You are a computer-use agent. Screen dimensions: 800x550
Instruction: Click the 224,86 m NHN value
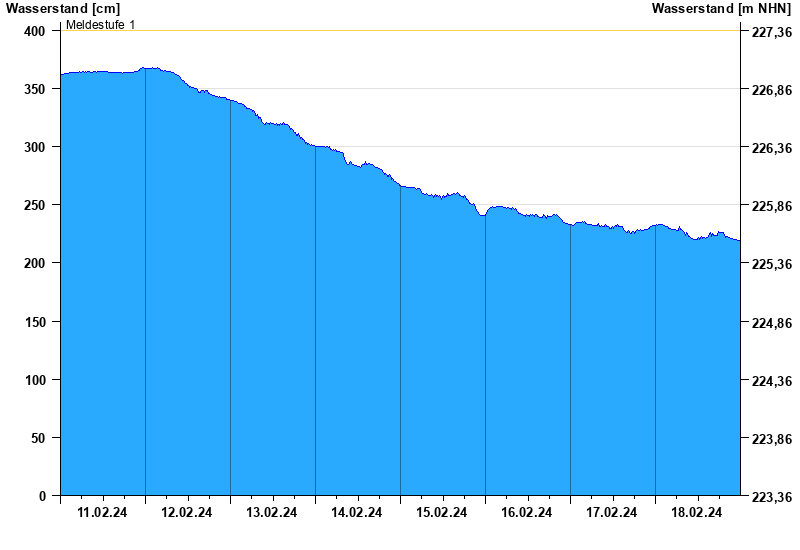[x=772, y=323]
